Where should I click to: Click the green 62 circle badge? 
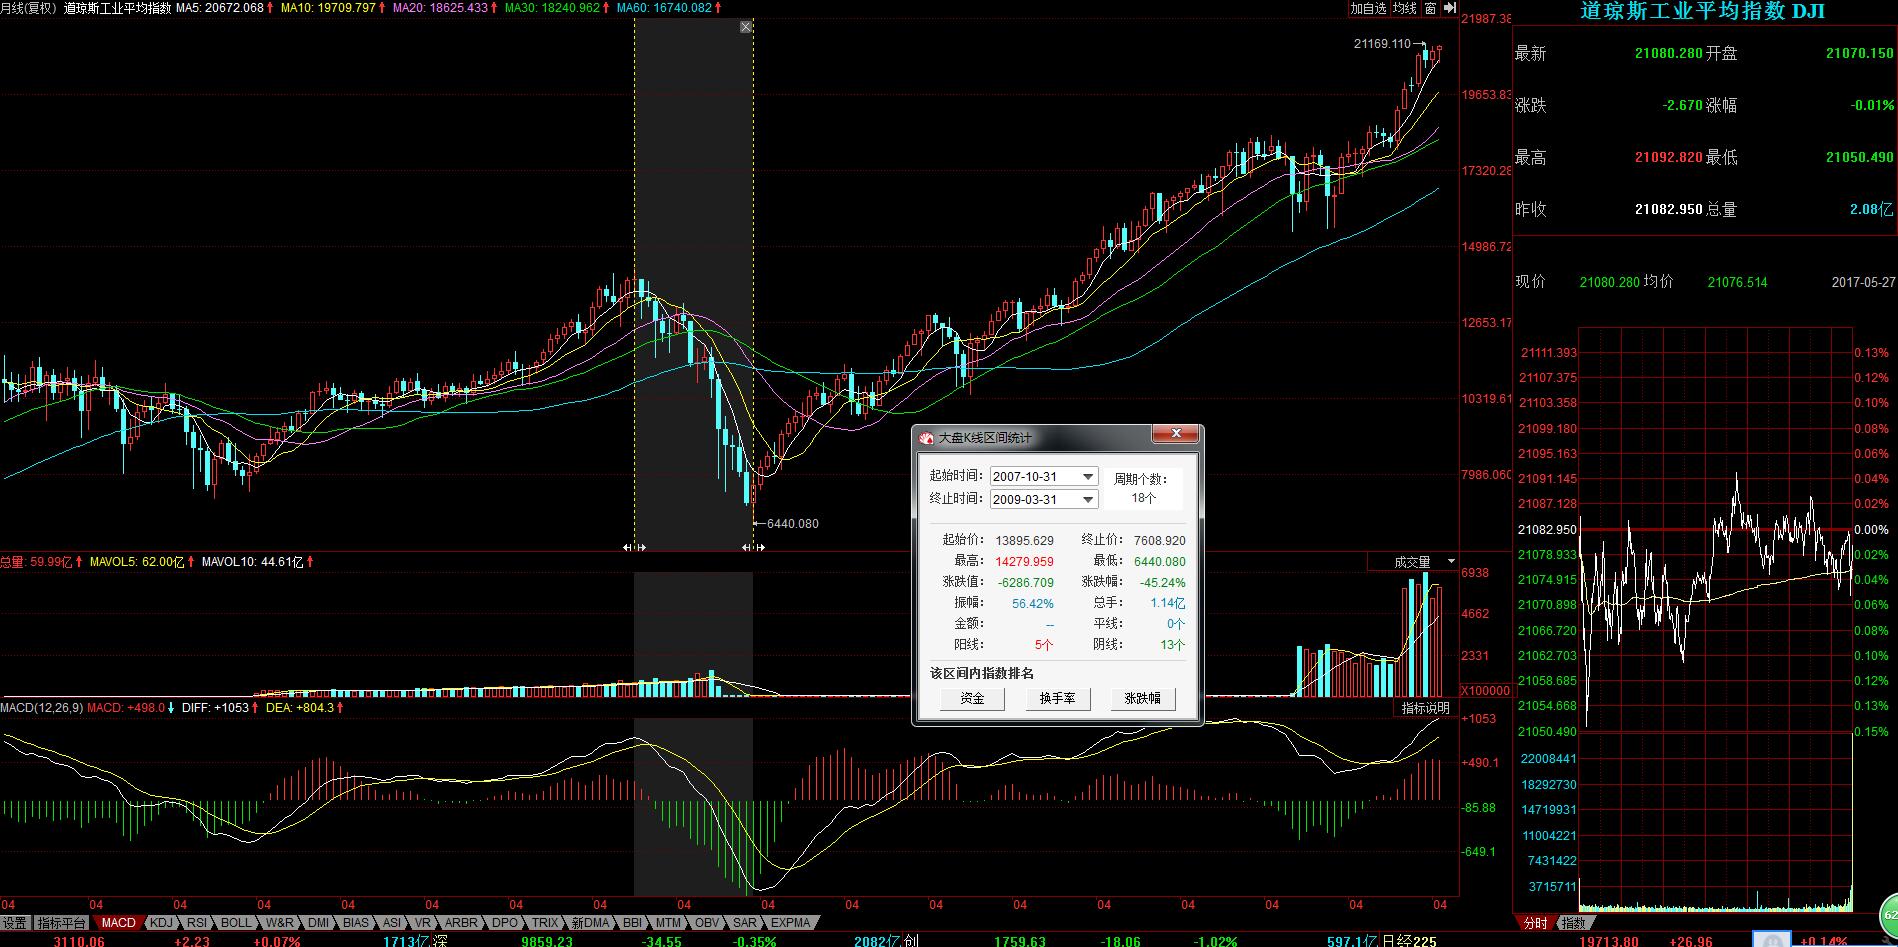(1888, 914)
